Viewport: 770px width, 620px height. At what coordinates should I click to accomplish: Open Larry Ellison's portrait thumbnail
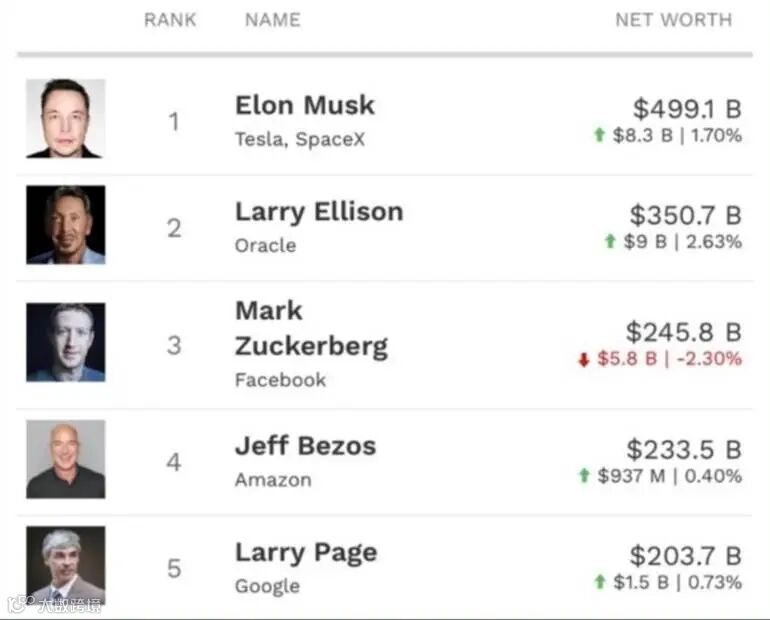coord(65,225)
